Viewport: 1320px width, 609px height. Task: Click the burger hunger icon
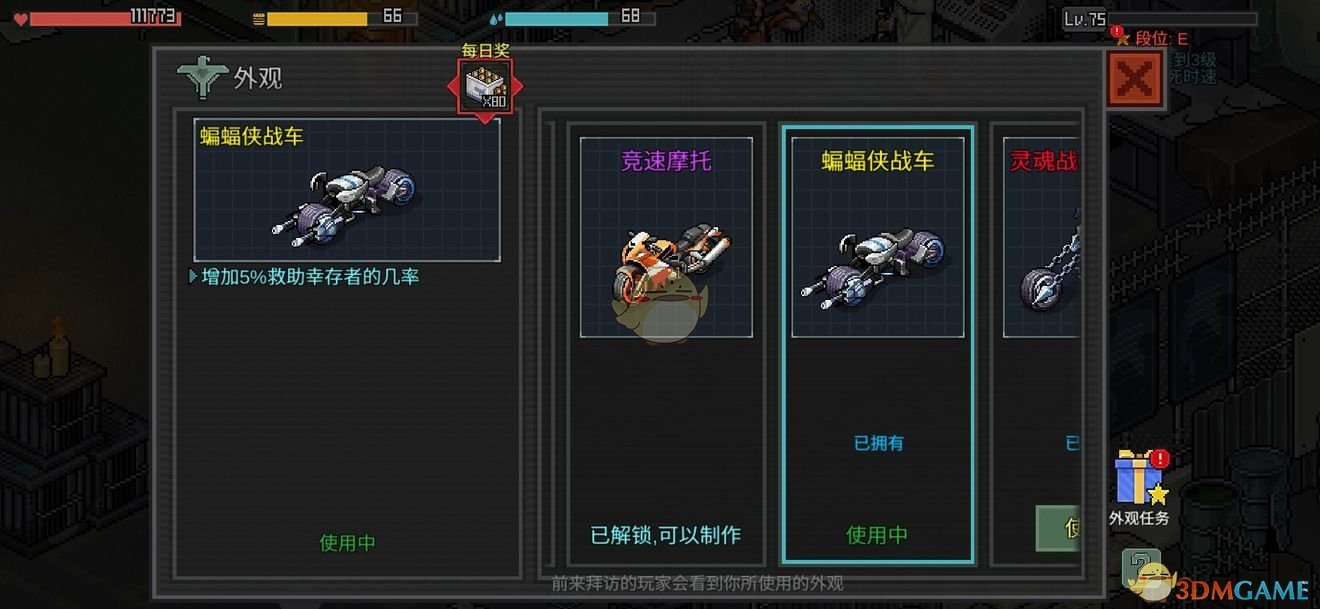pos(259,18)
